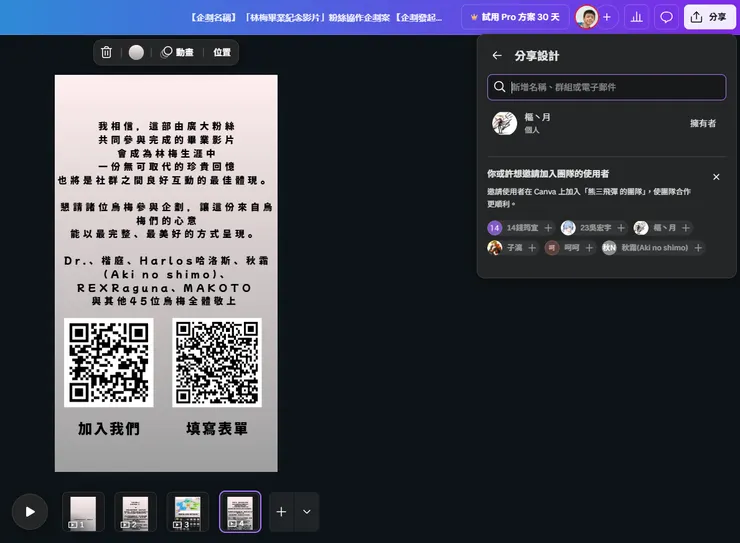Add 子瀛 to the team
This screenshot has height=543, width=740.
[x=532, y=248]
